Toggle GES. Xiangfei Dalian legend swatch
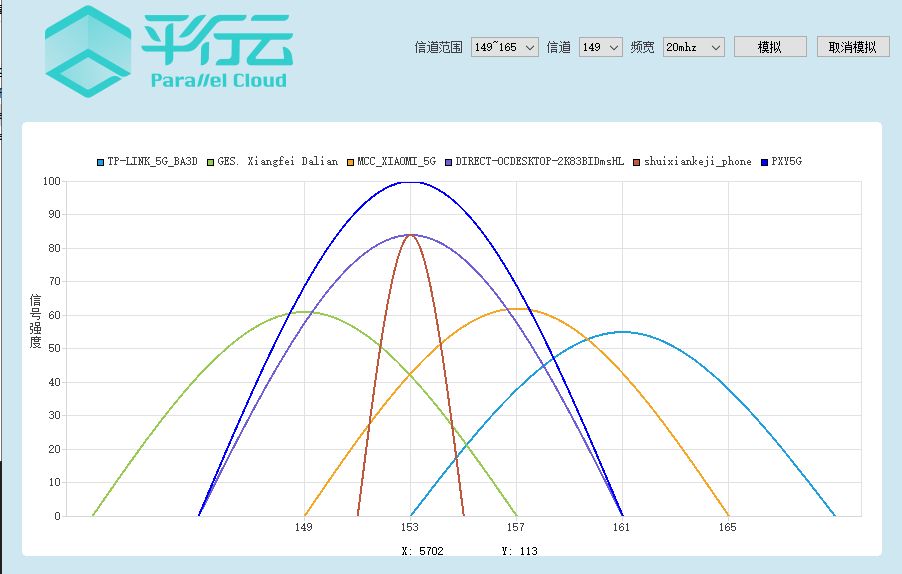The image size is (902, 574). pos(211,162)
